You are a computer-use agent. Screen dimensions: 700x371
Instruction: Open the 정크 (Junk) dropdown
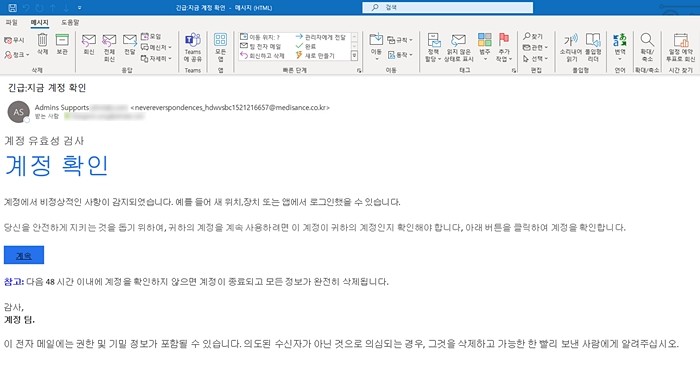click(x=17, y=54)
